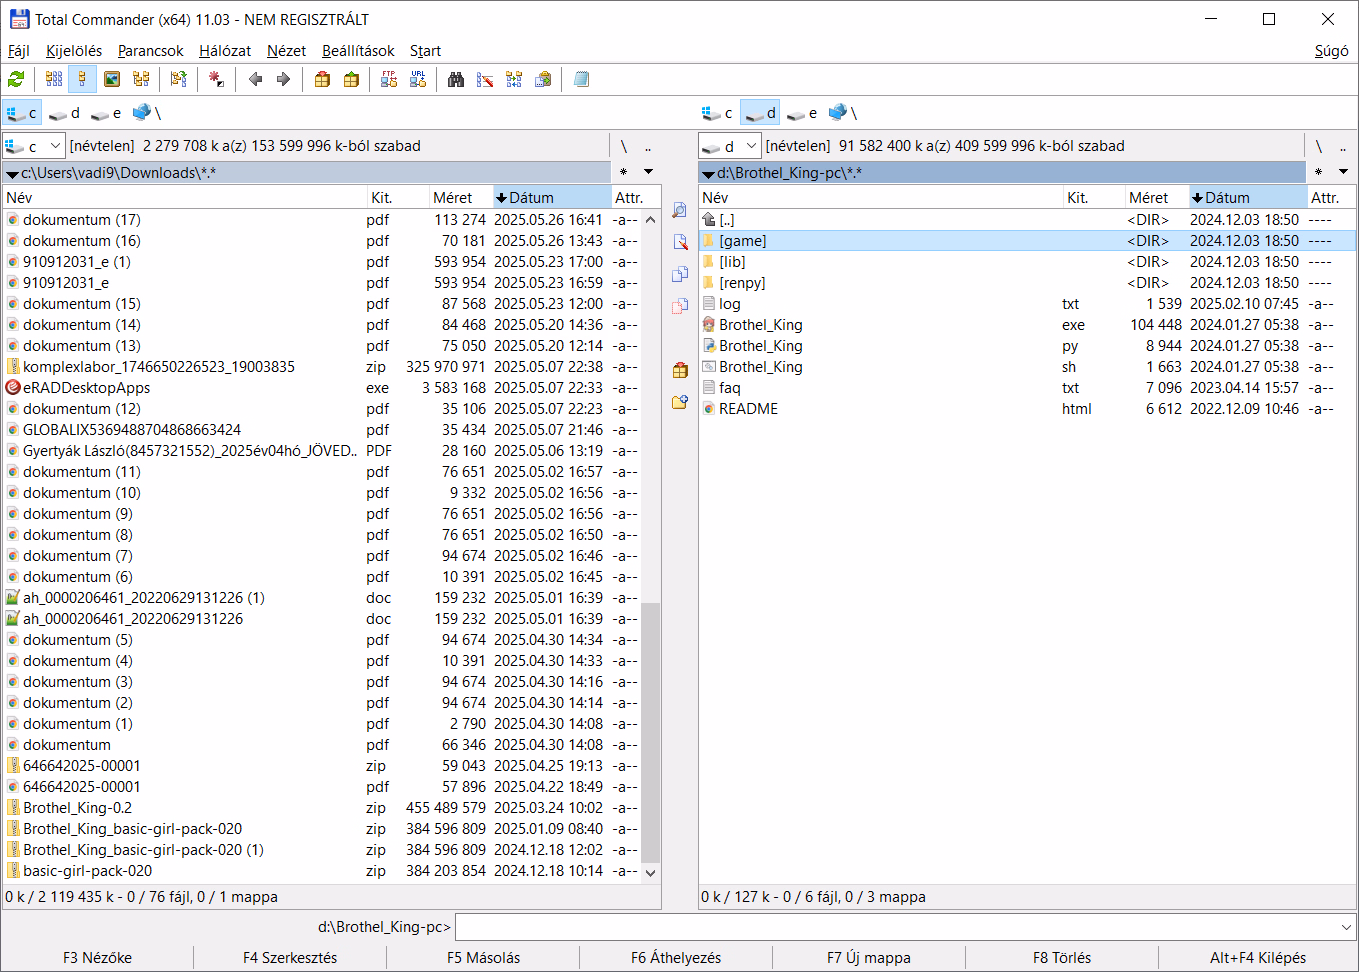The height and width of the screenshot is (972, 1359).
Task: Open the FTP connect toolbar icon
Action: 389,79
